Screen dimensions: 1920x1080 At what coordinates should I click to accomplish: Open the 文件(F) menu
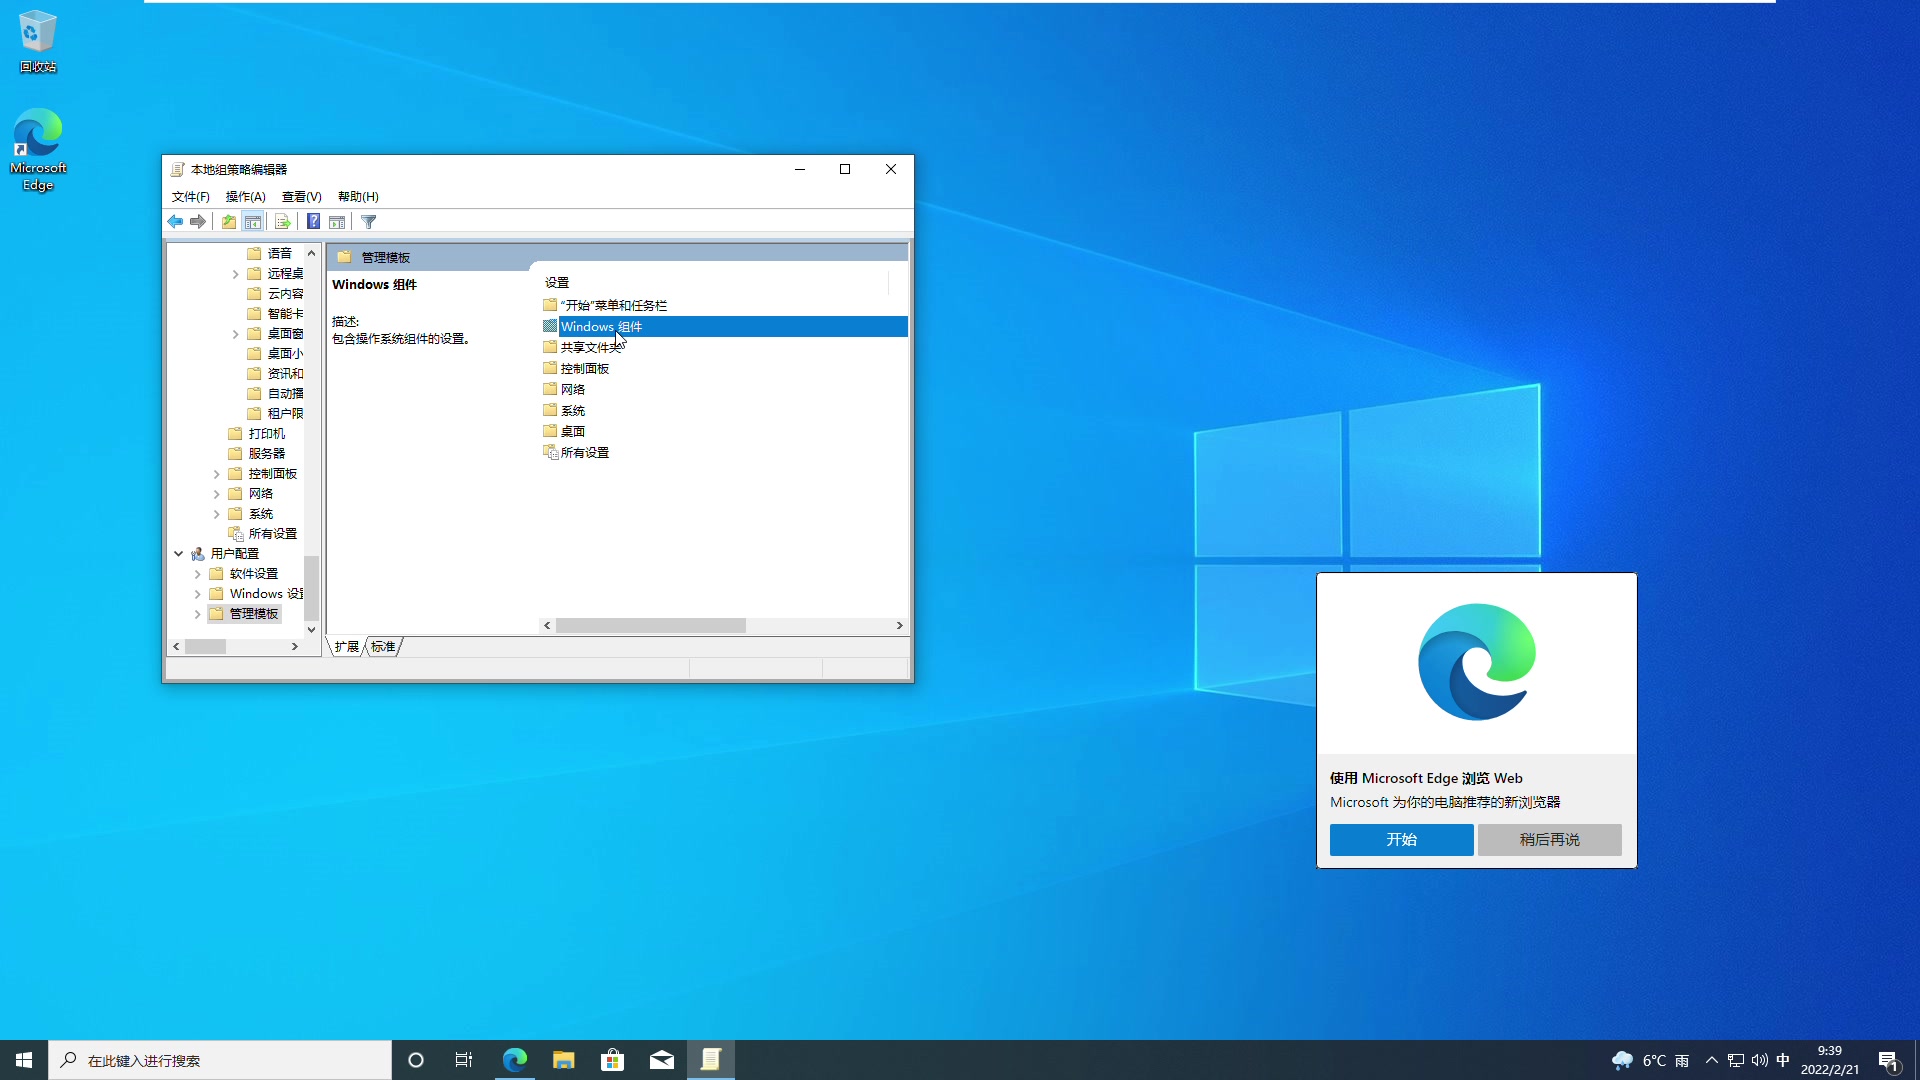(x=190, y=197)
